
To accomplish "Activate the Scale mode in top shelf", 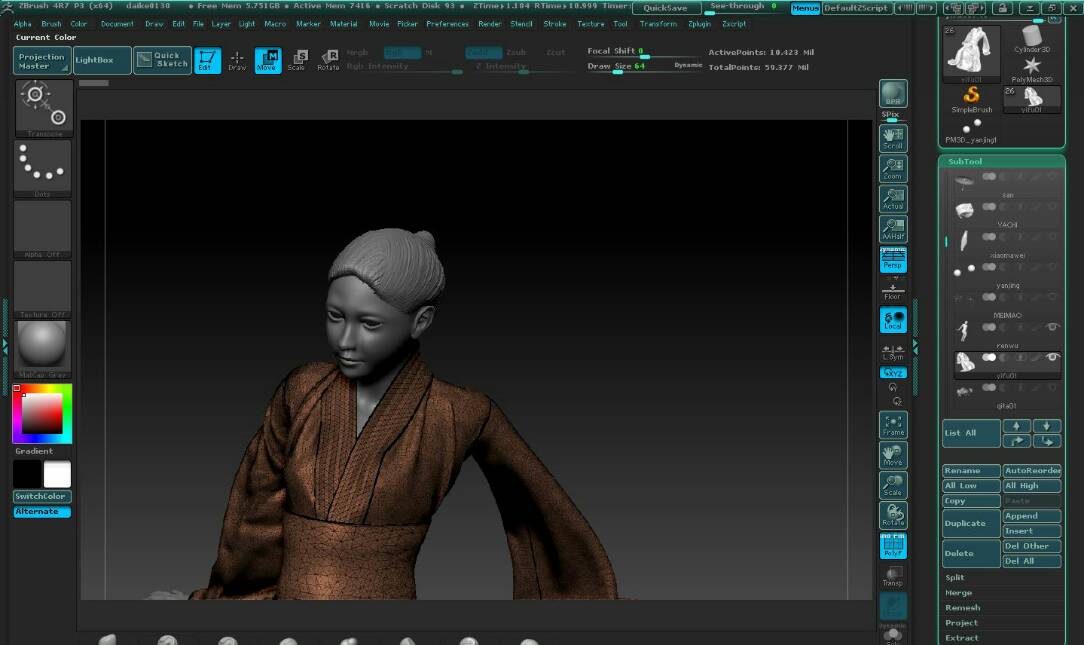I will click(297, 60).
